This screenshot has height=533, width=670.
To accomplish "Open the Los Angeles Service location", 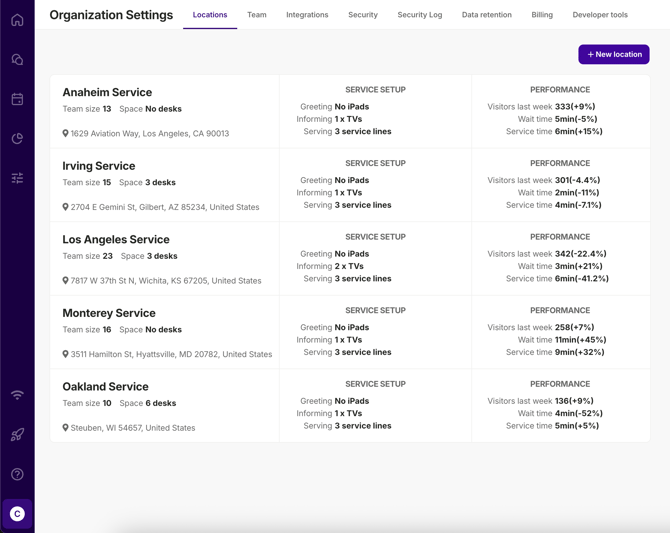I will [x=116, y=239].
